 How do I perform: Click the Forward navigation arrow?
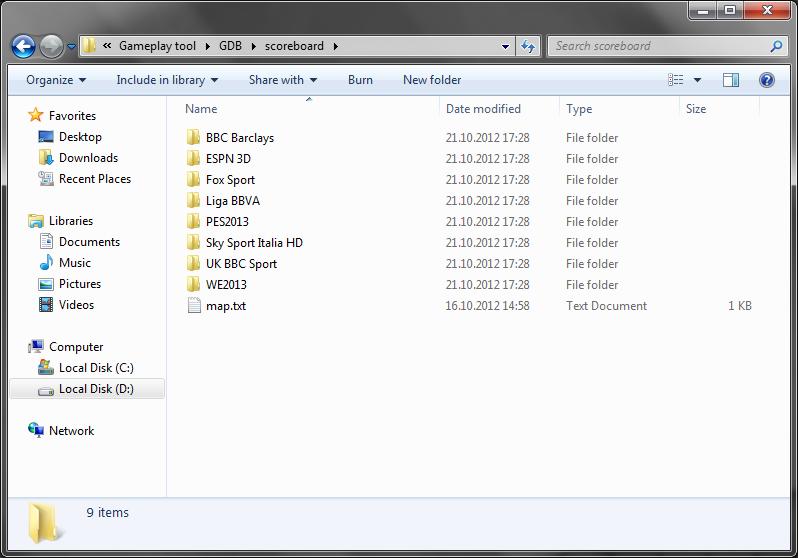point(51,46)
